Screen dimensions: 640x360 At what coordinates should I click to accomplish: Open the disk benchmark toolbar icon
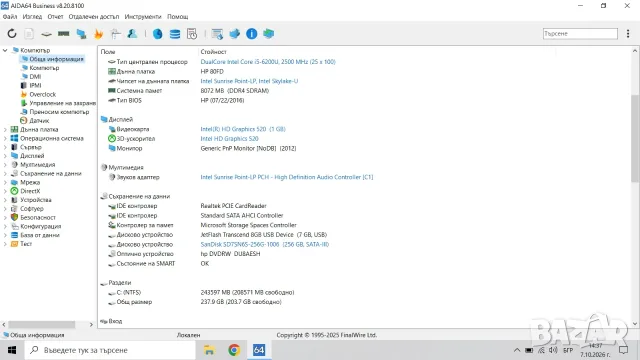[x=46, y=33]
